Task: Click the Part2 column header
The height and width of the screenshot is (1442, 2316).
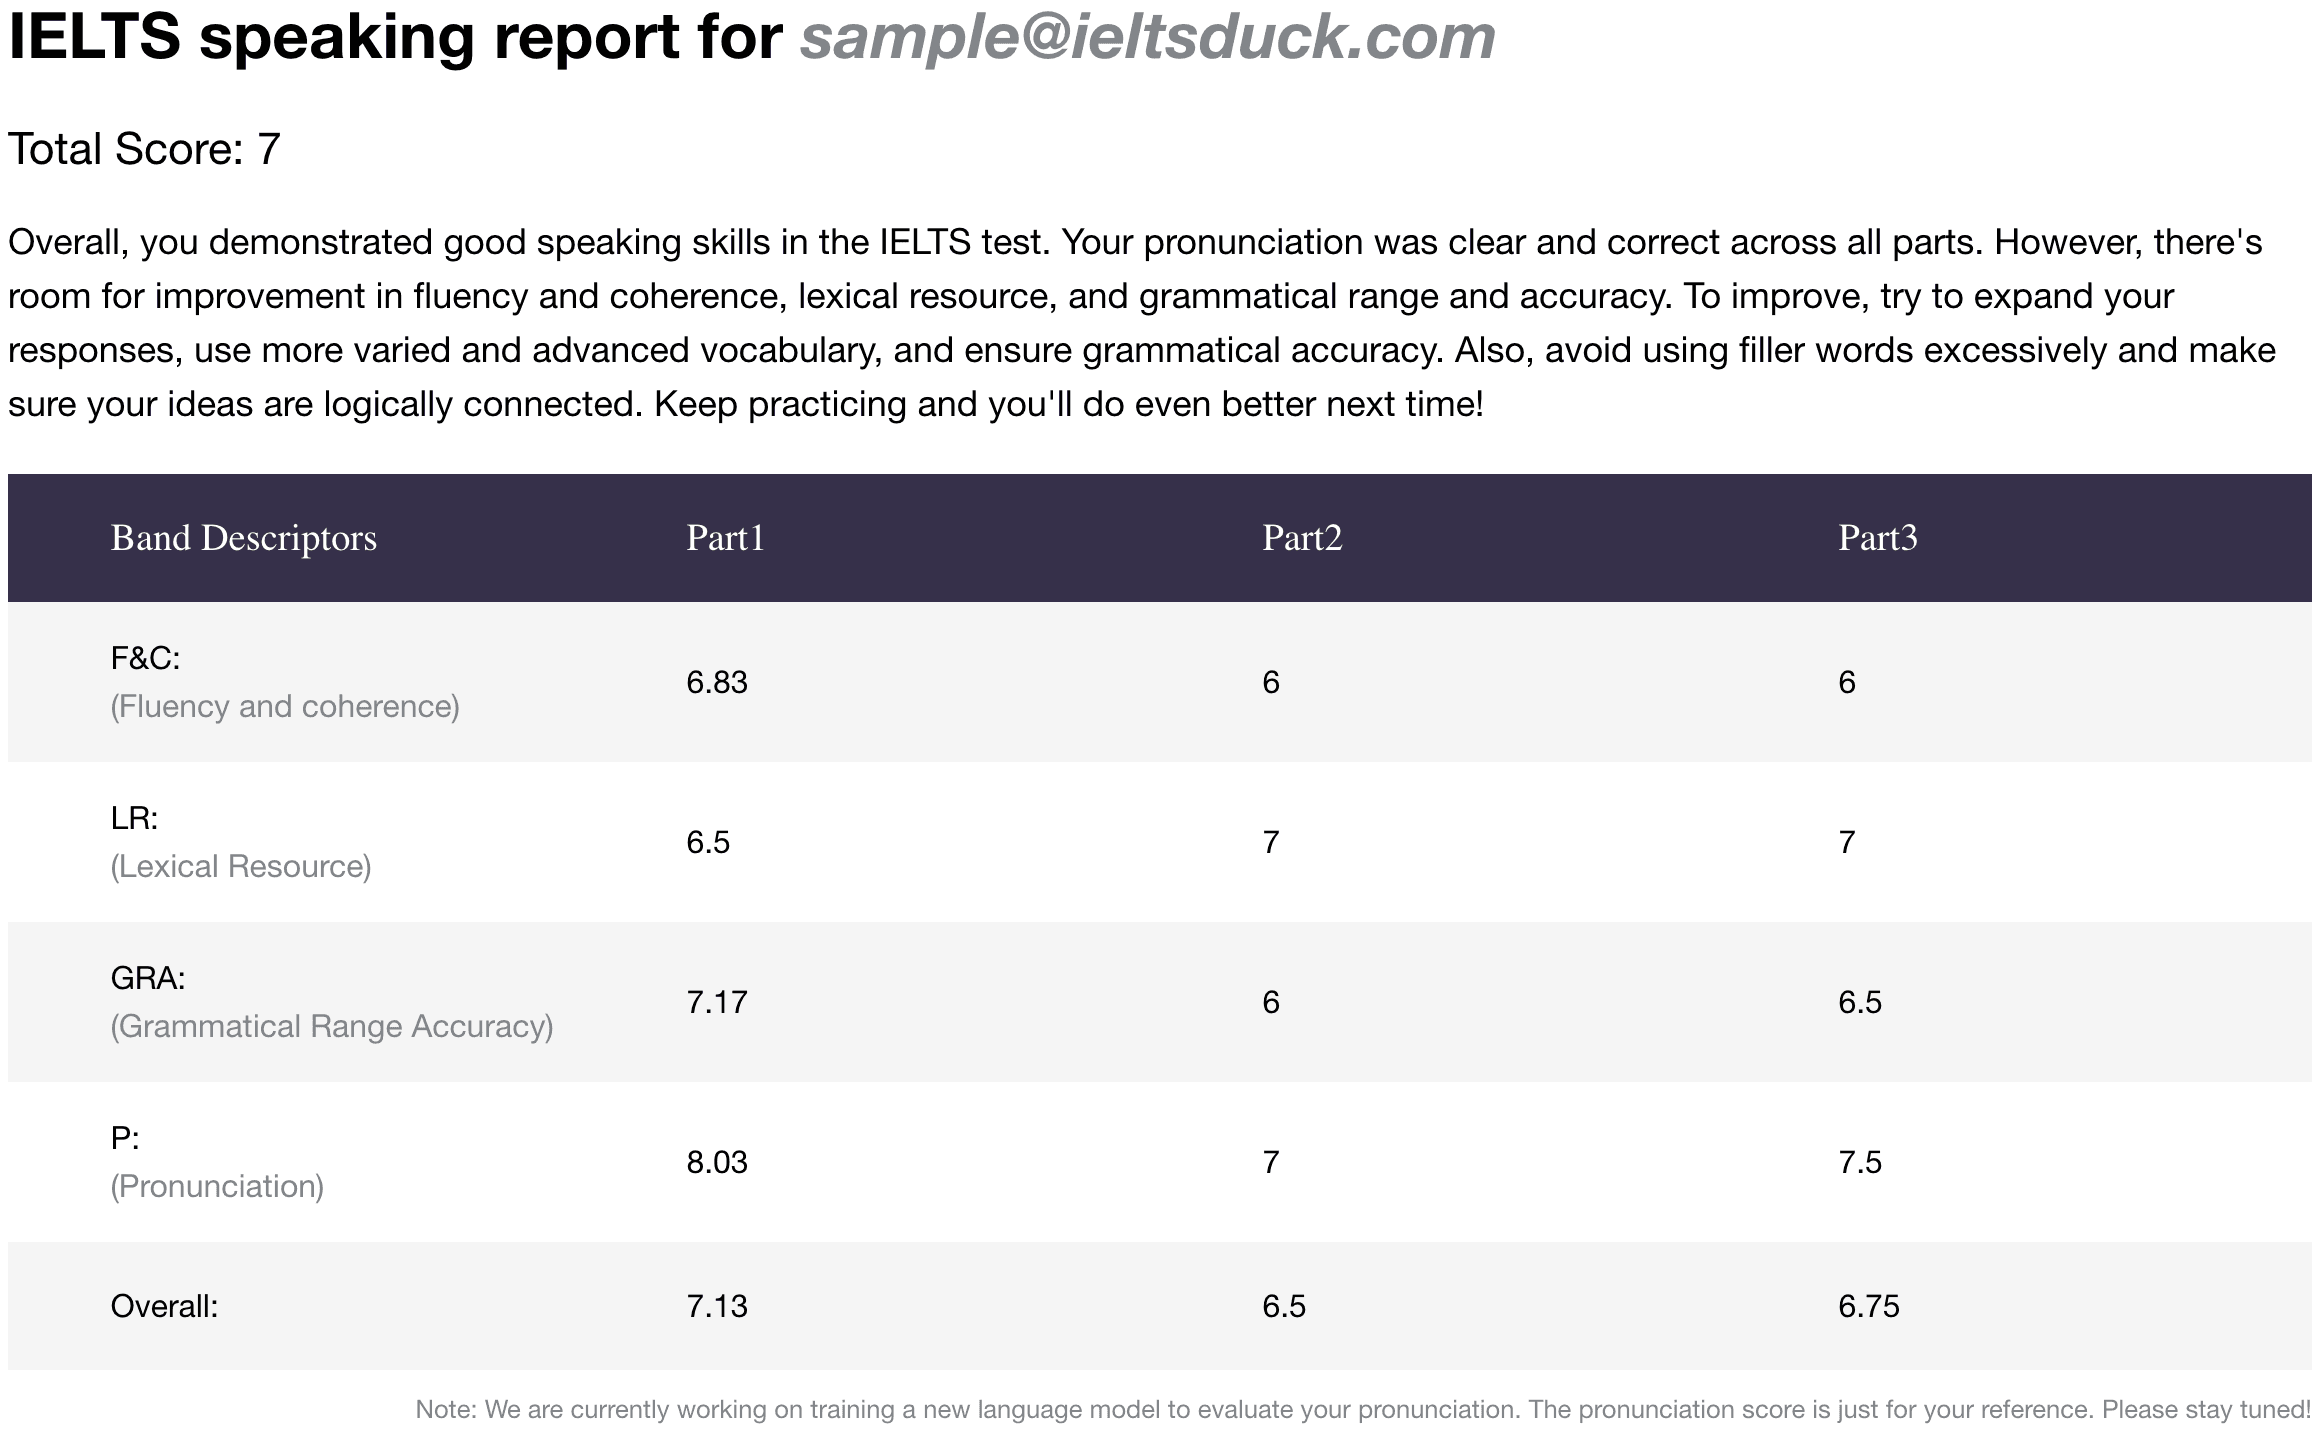Action: tap(1301, 538)
